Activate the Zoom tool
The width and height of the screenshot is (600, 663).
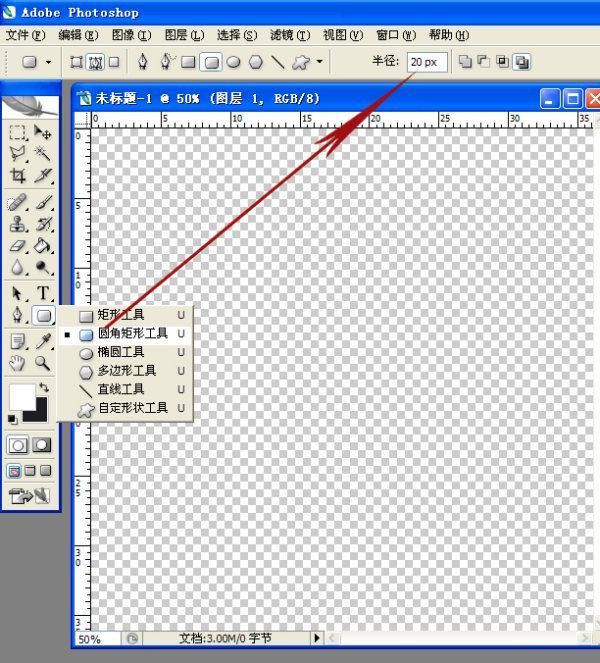click(x=42, y=363)
